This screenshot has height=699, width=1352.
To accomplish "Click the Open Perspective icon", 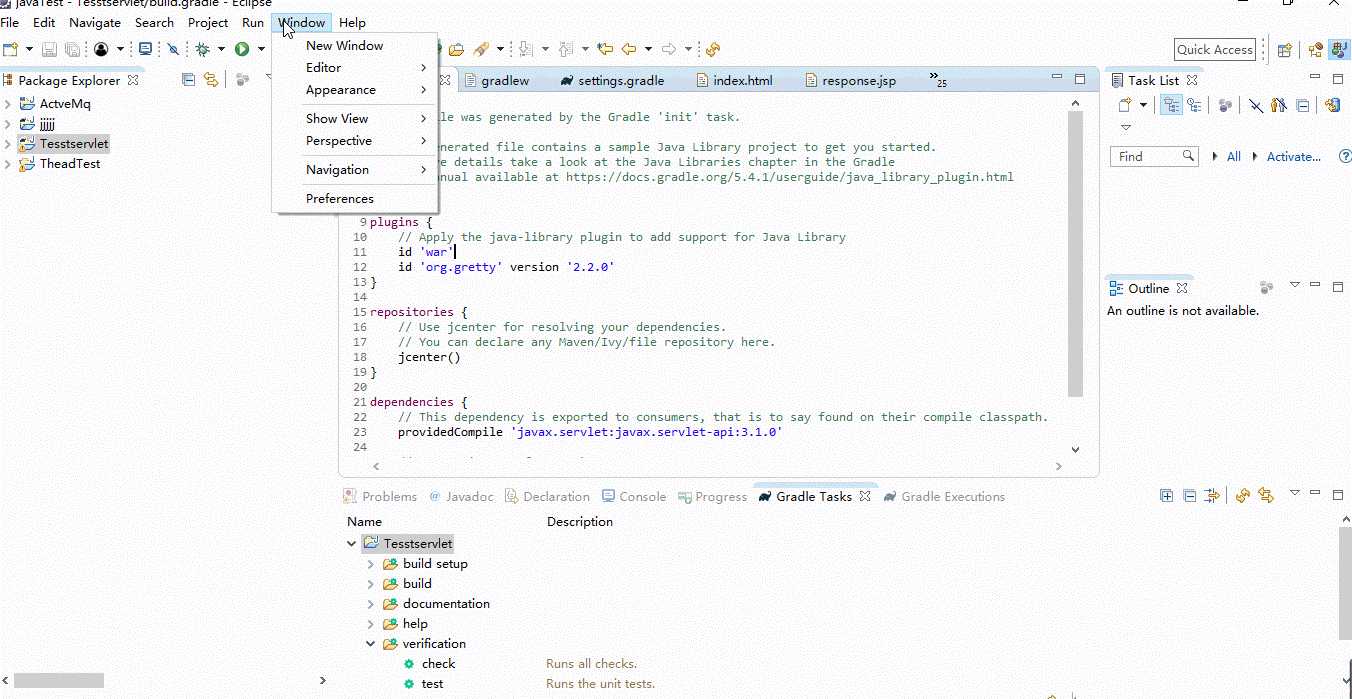I will (x=1285, y=50).
